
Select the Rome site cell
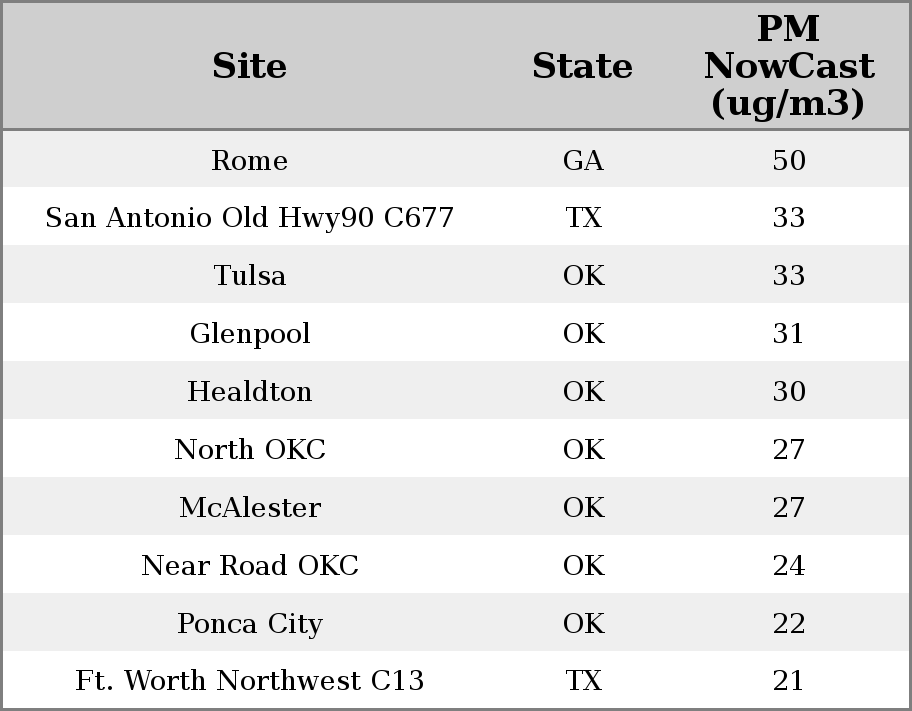[250, 161]
